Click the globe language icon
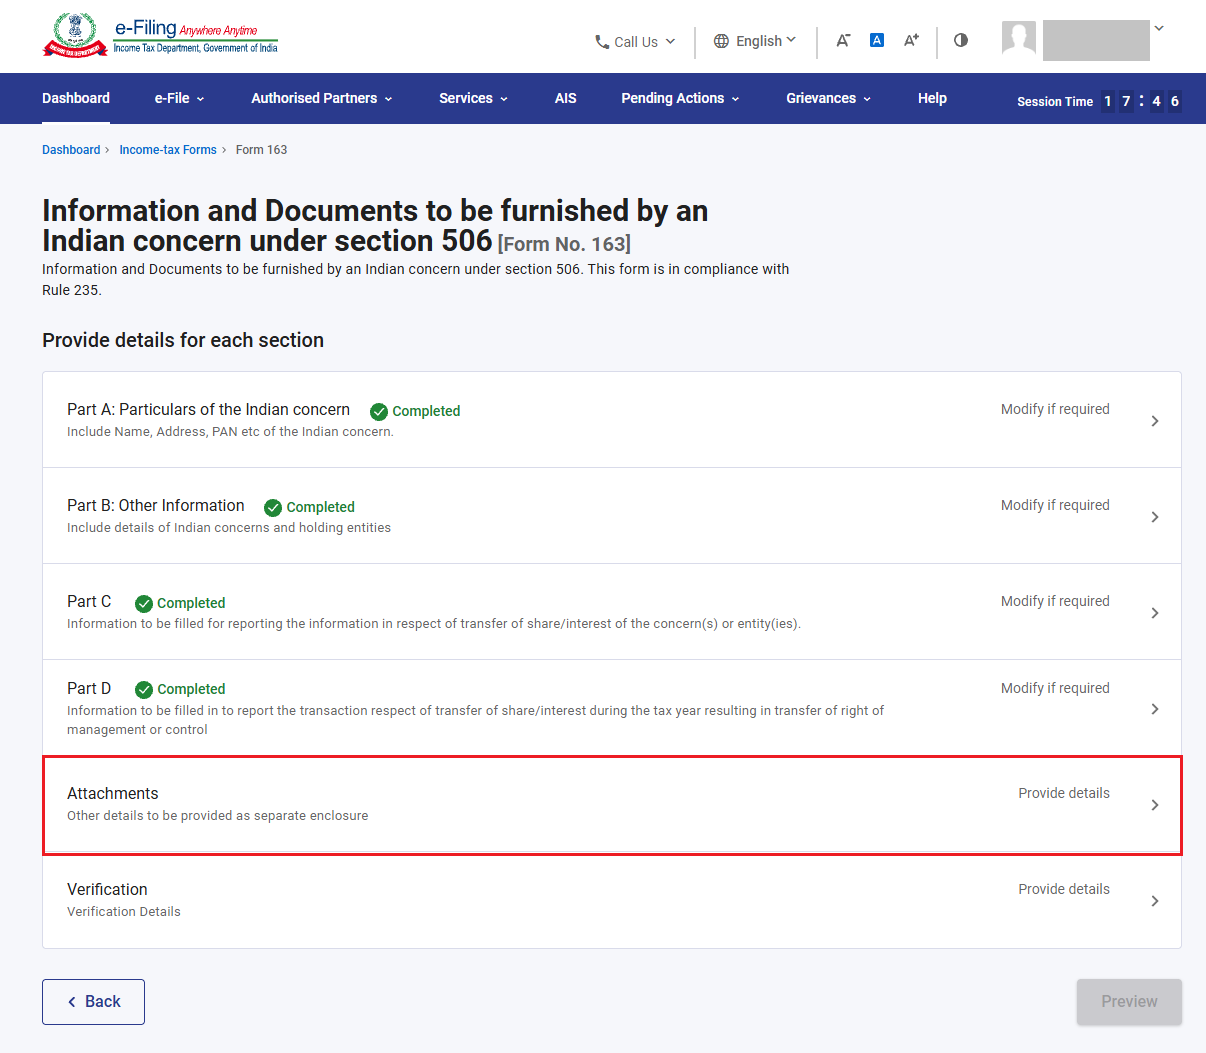This screenshot has width=1206, height=1053. (x=721, y=41)
